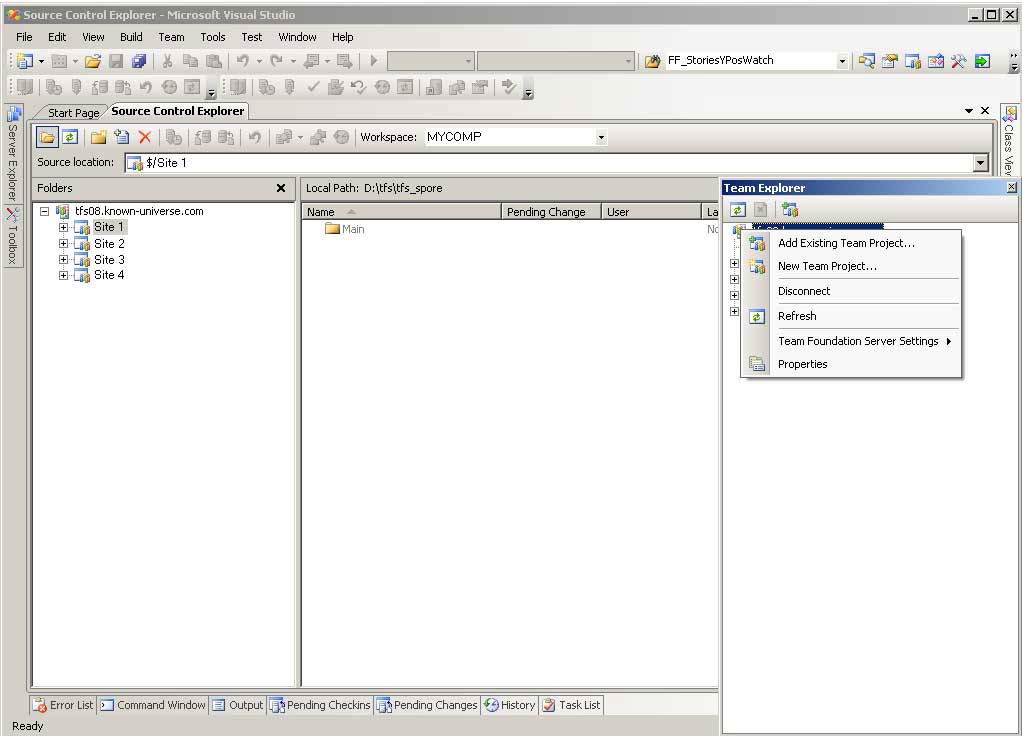Screen dimensions: 1022x736
Task: Click the Find in Files icon beside FF_StoriesYPosWatch
Action: coord(652,61)
